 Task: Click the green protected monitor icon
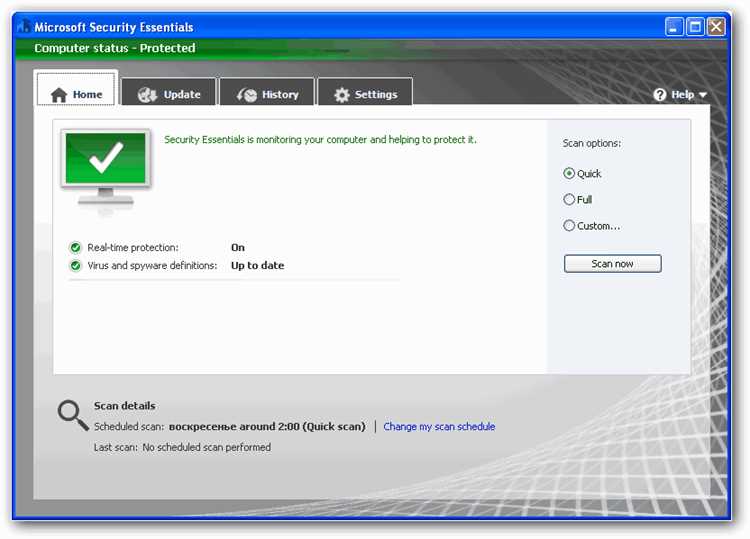106,167
